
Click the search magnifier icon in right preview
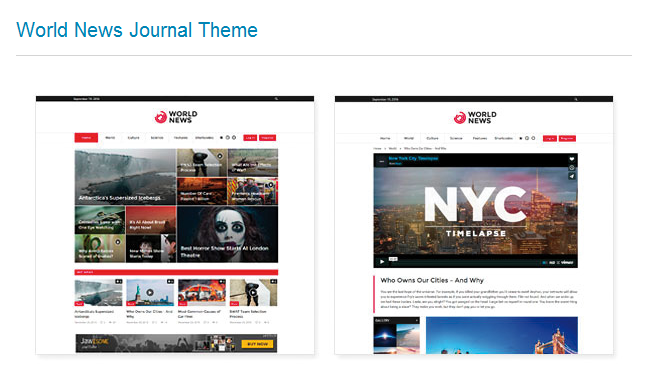[x=576, y=99]
